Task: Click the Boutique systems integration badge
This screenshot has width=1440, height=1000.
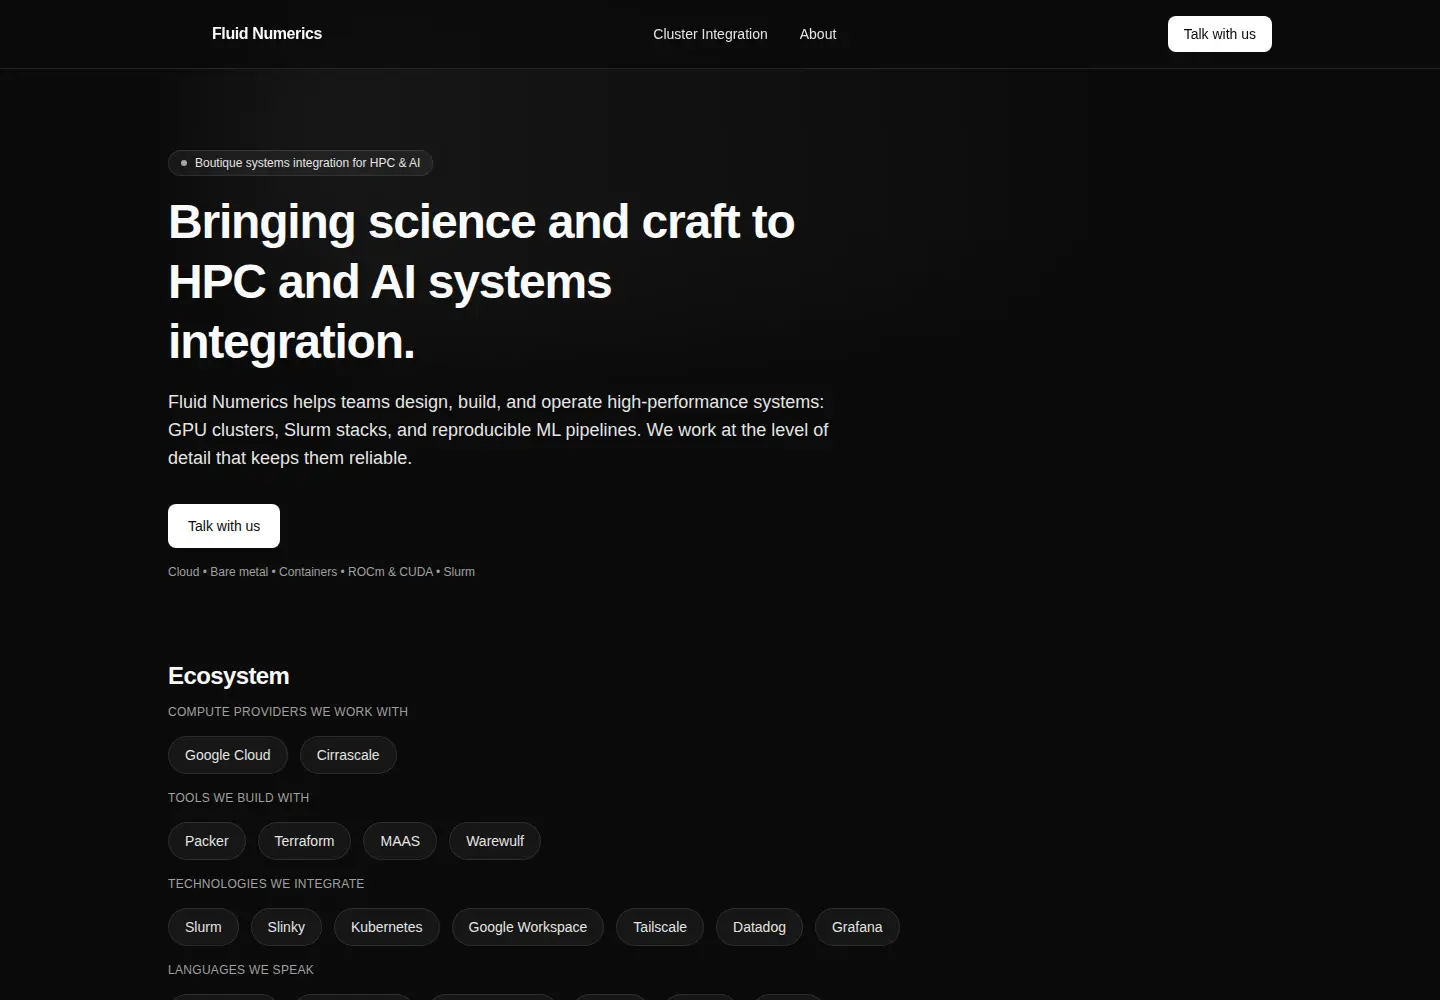Action: click(x=300, y=163)
